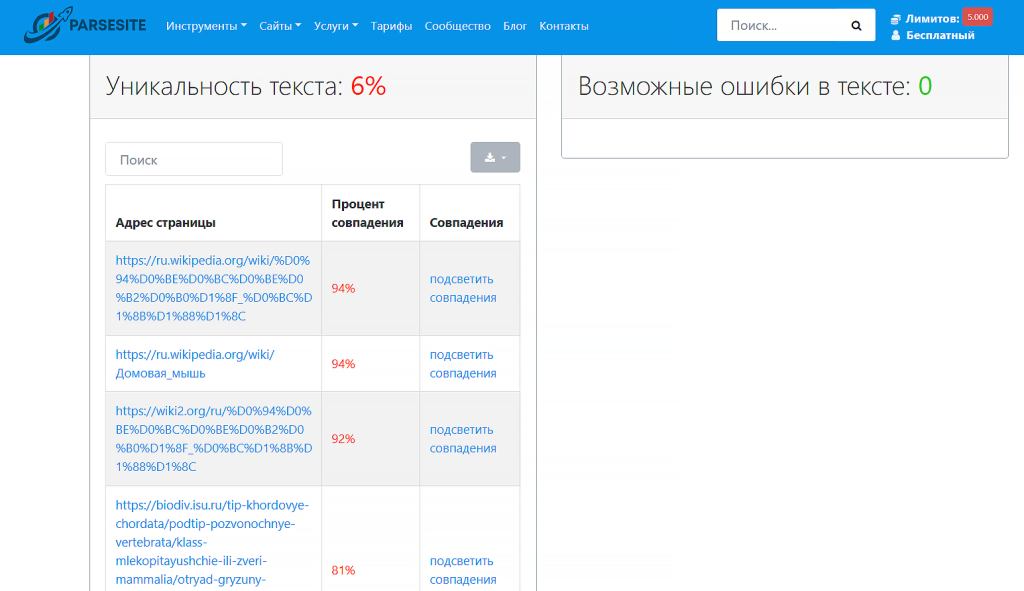Highlight matches for the 92% row

coord(463,439)
